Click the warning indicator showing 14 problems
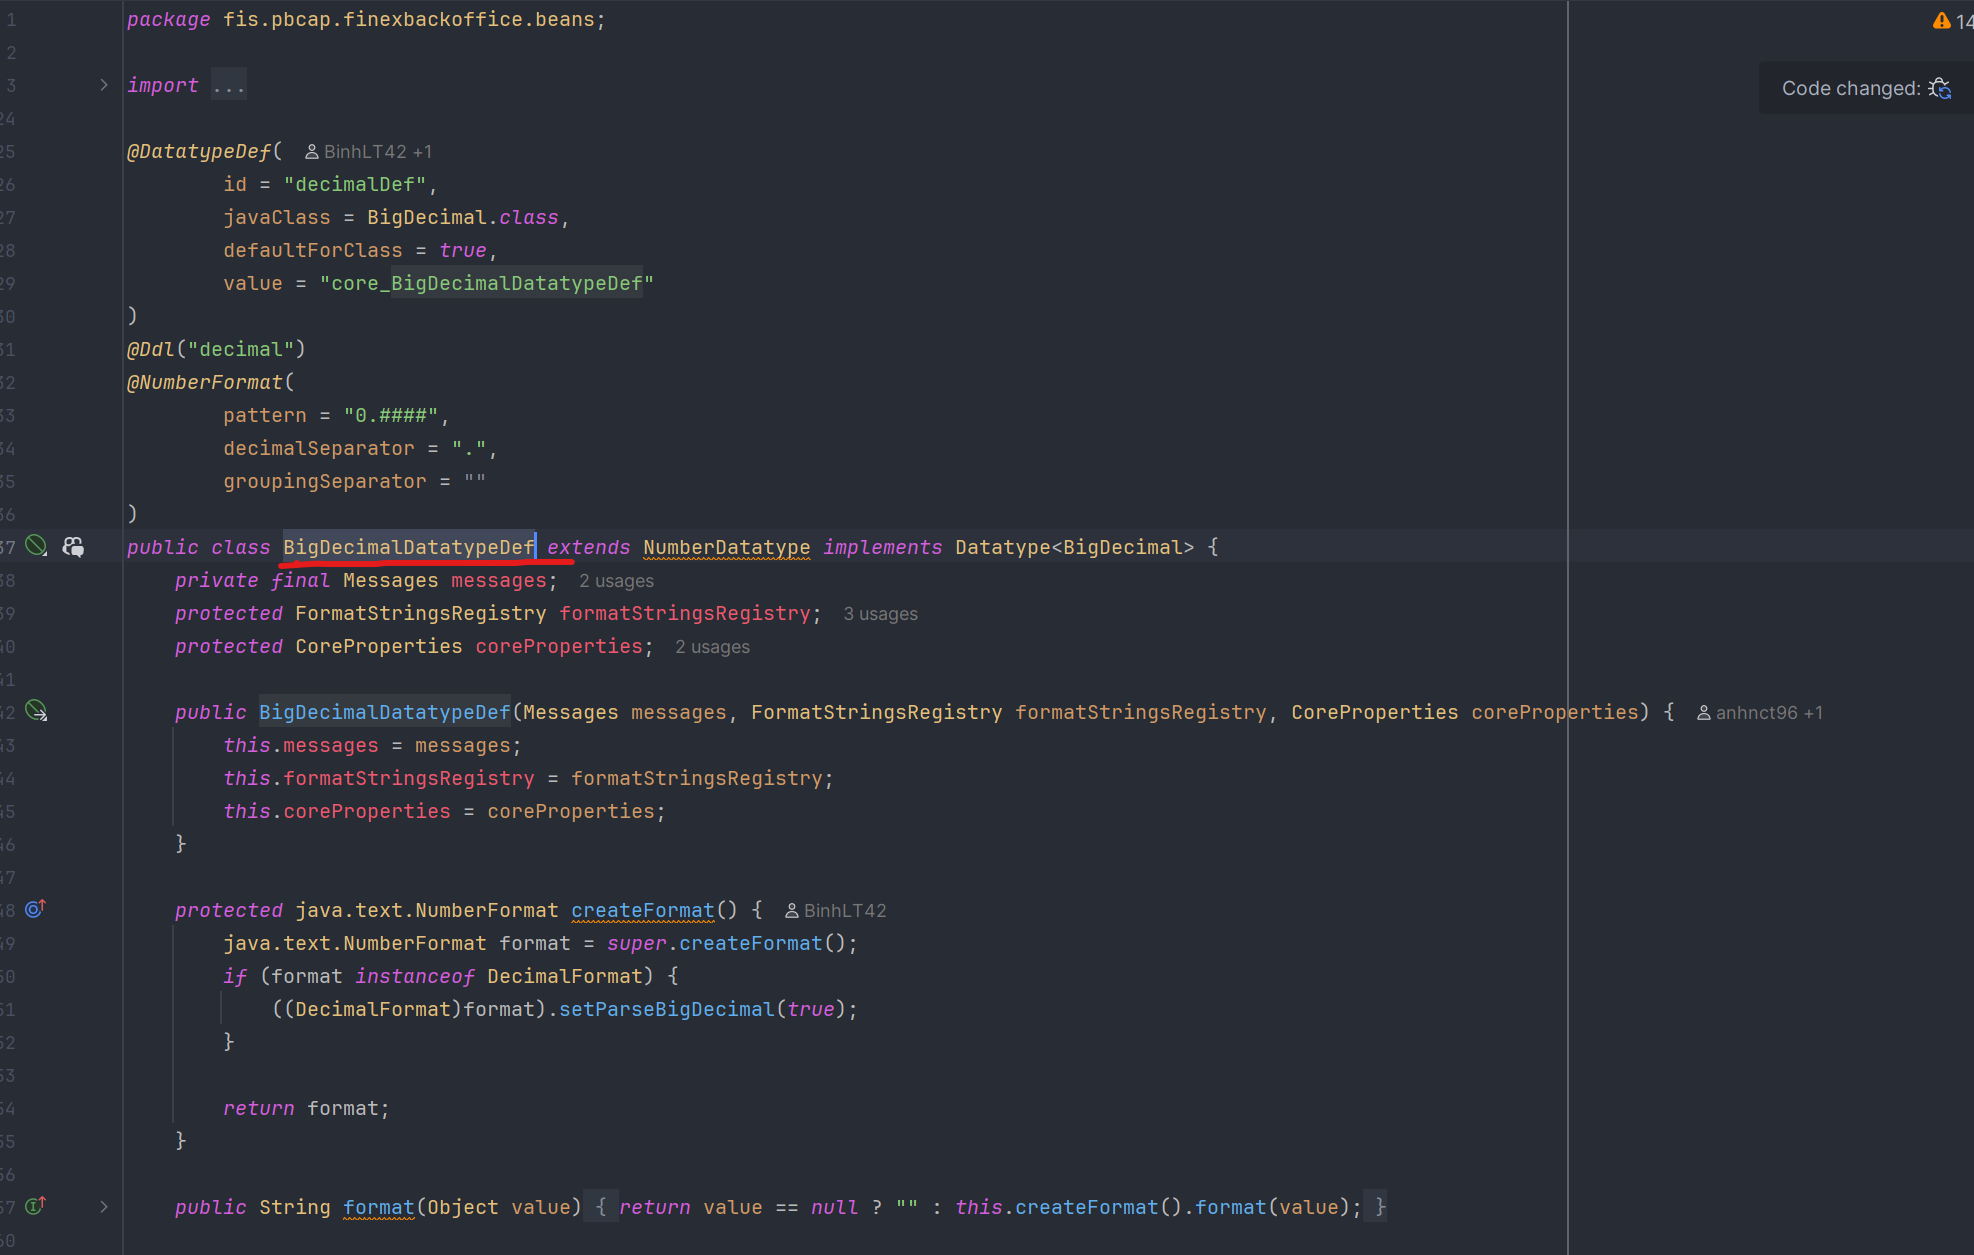 1952,21
